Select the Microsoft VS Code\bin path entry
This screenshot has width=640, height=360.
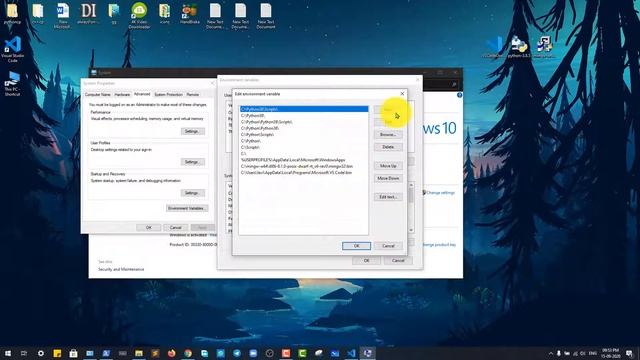tap(304, 173)
